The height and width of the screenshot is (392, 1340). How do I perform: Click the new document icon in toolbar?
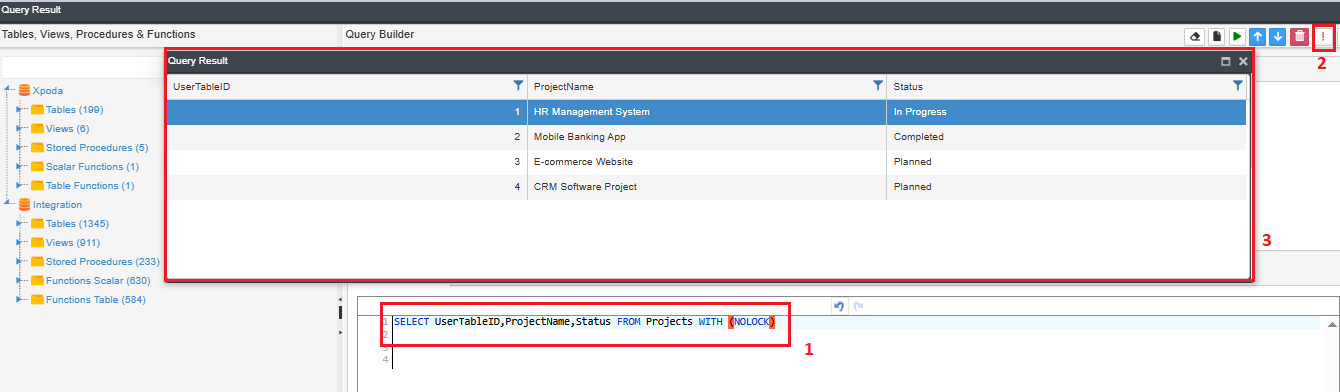coord(1217,37)
